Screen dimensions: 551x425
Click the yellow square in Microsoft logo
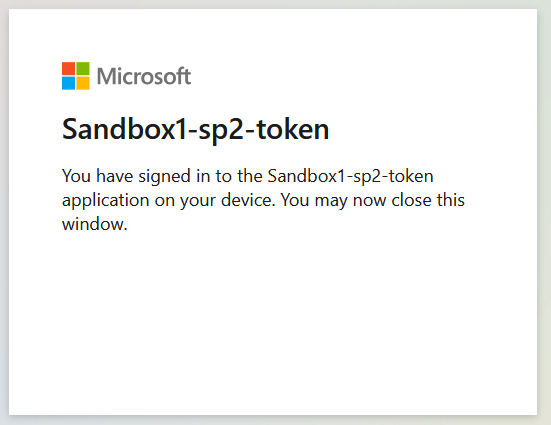83,83
